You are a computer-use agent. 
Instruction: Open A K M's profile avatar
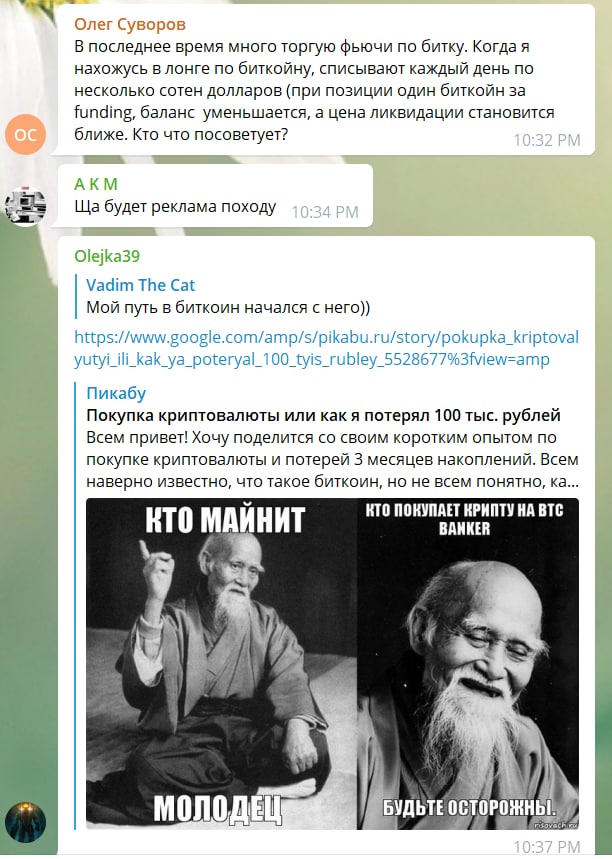[25, 206]
